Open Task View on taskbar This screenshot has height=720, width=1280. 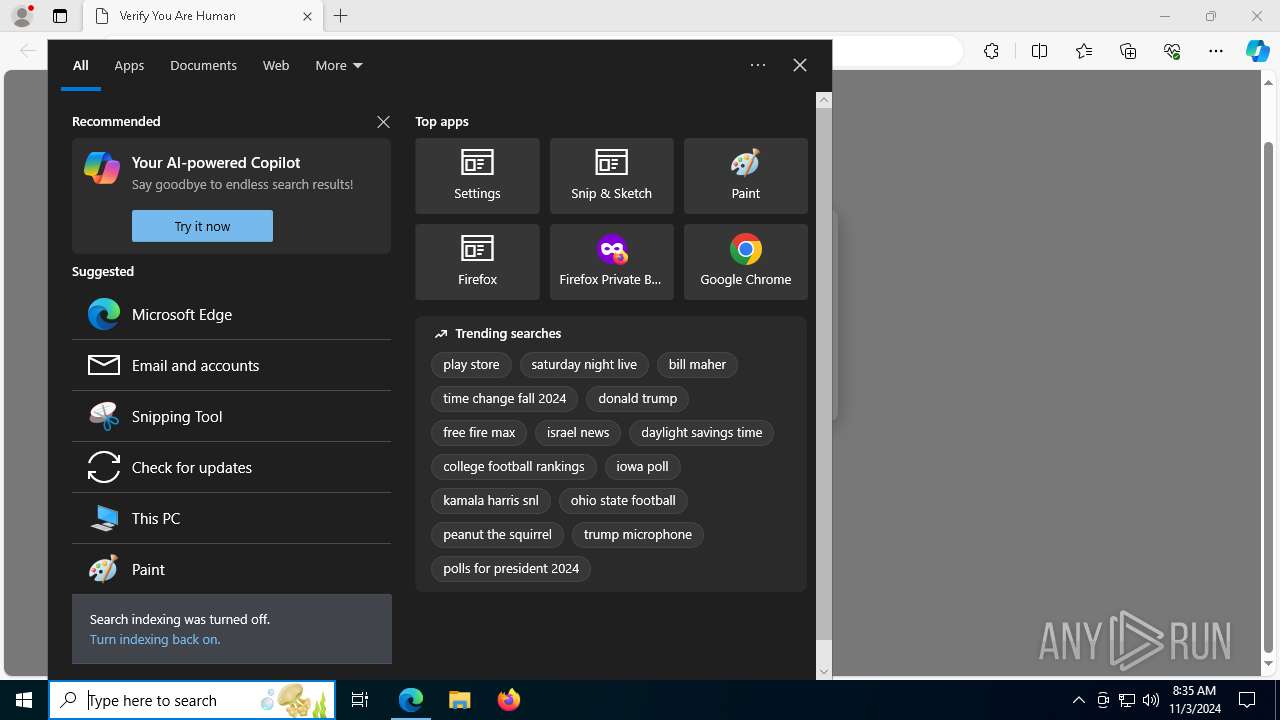click(360, 700)
